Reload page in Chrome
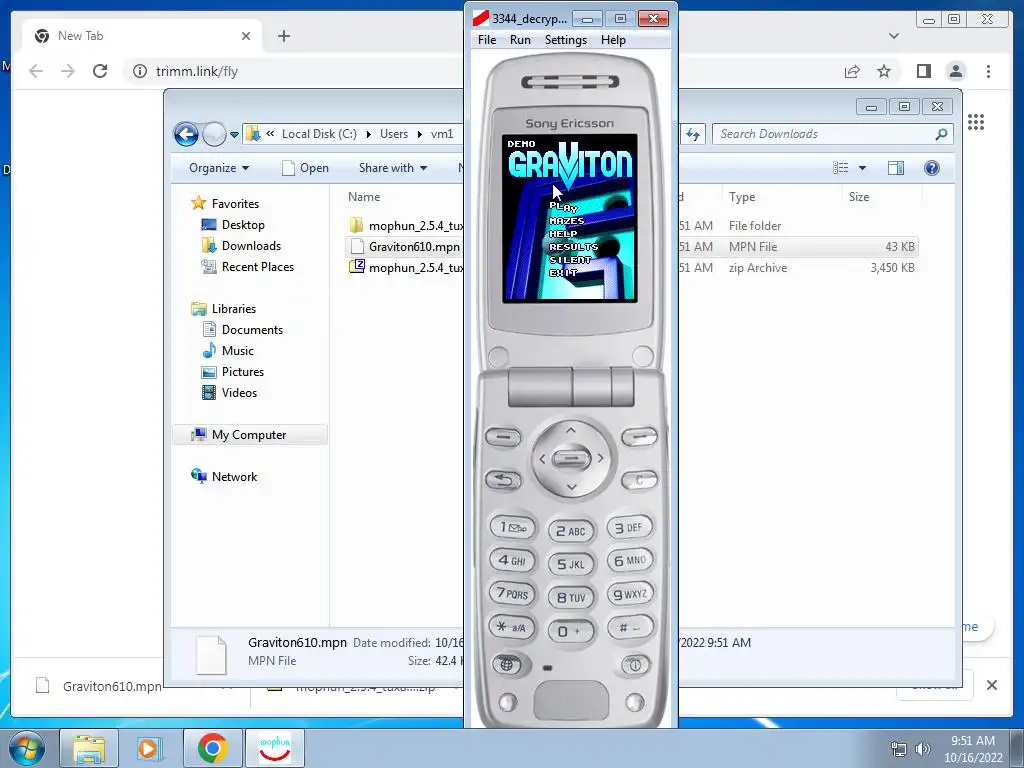This screenshot has width=1024, height=768. 100,71
